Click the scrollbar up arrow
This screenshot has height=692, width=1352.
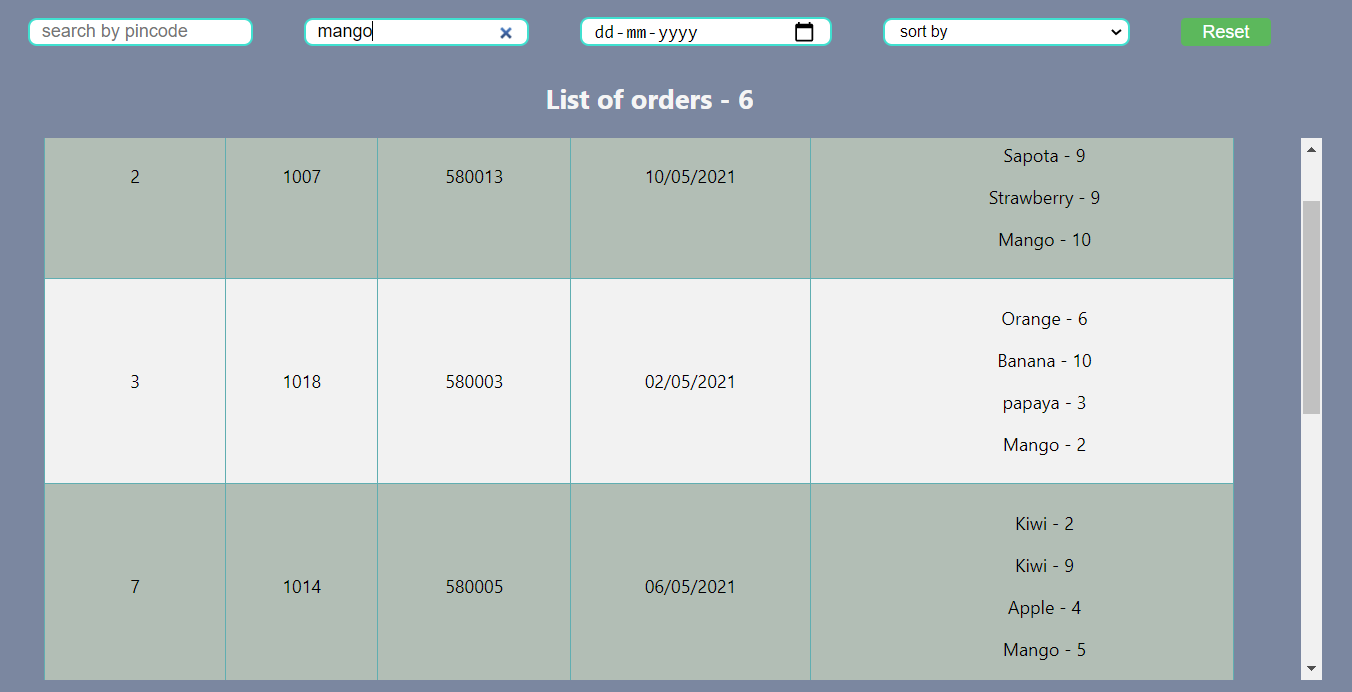pyautogui.click(x=1311, y=148)
